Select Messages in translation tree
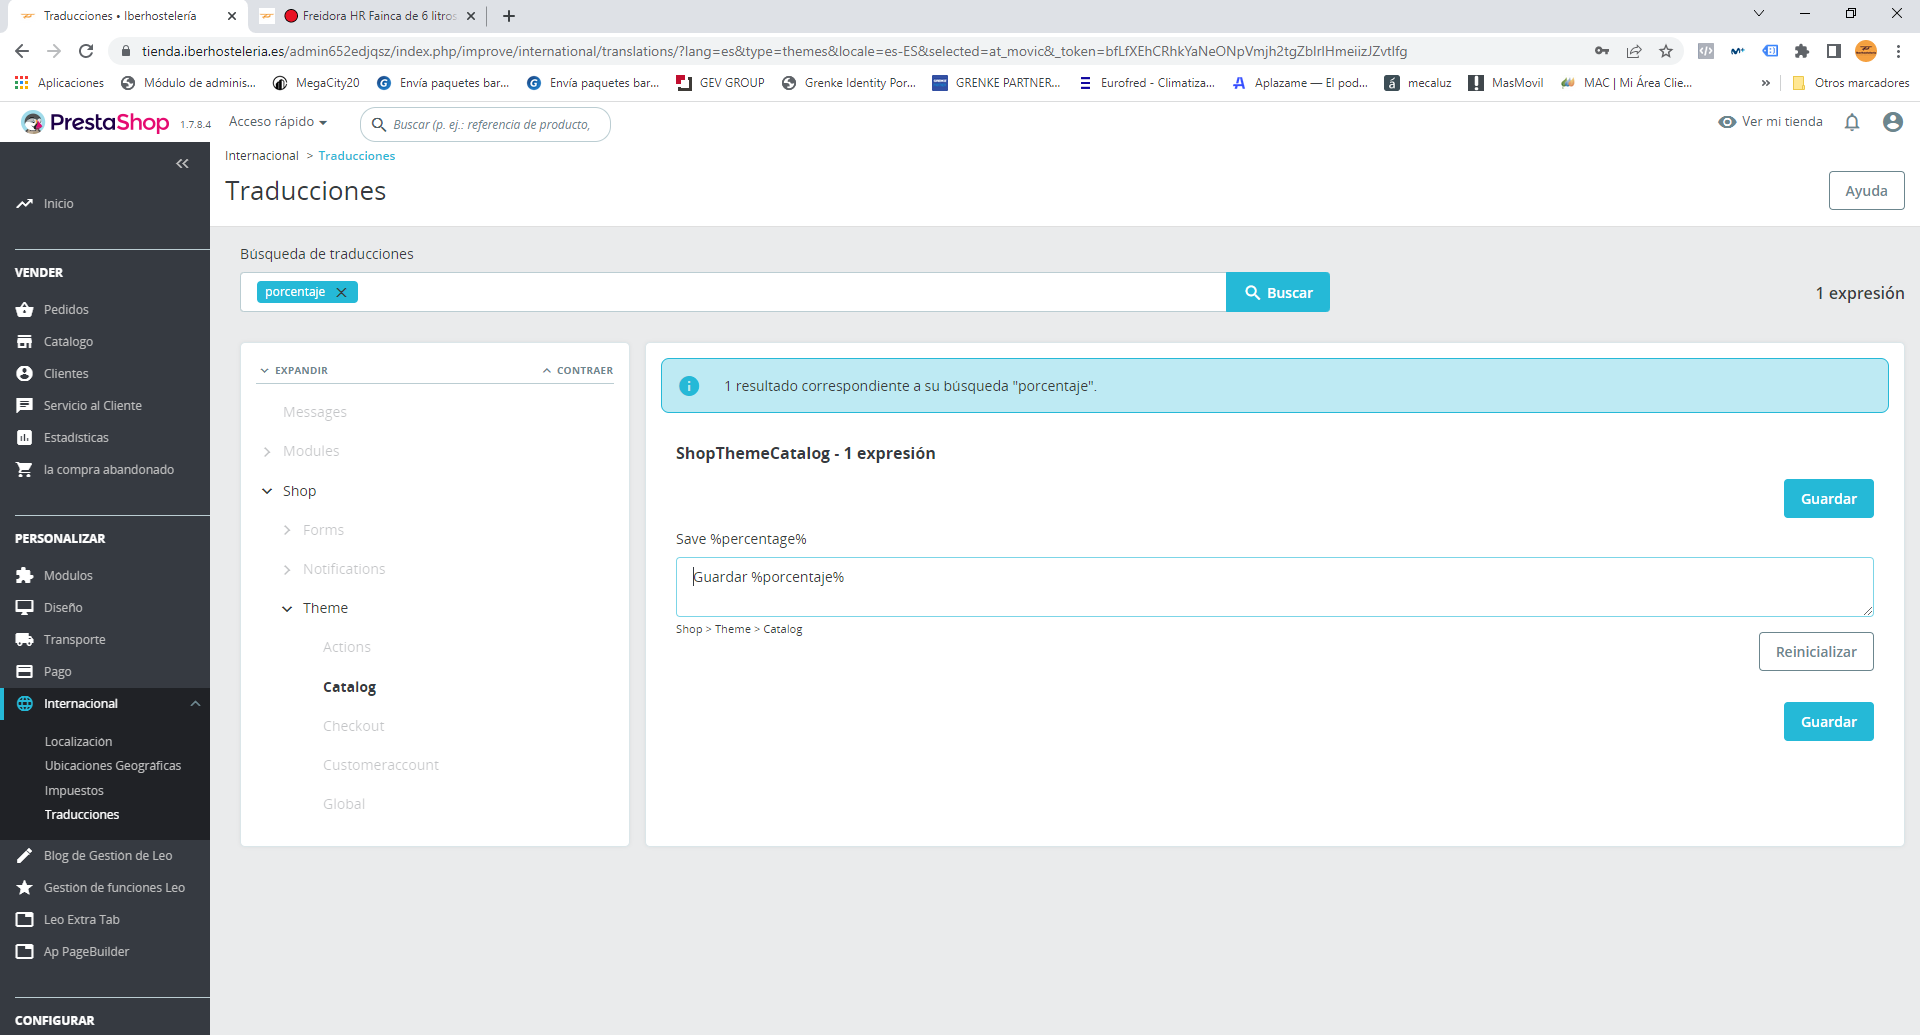 (x=315, y=412)
